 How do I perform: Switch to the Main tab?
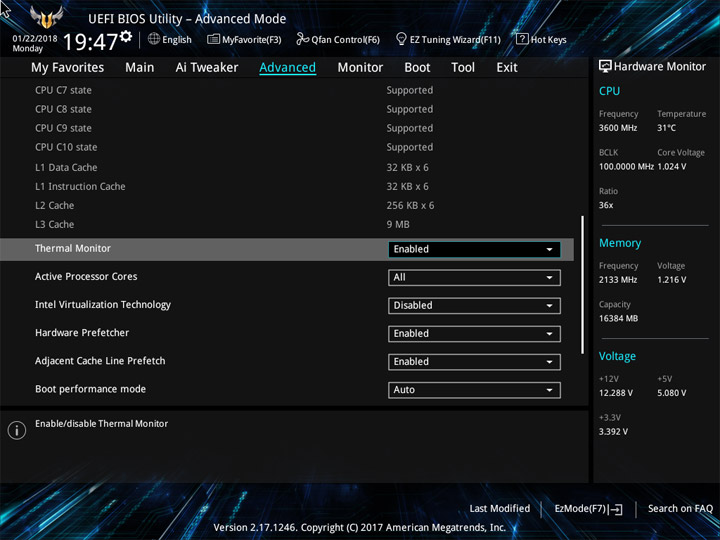(140, 68)
